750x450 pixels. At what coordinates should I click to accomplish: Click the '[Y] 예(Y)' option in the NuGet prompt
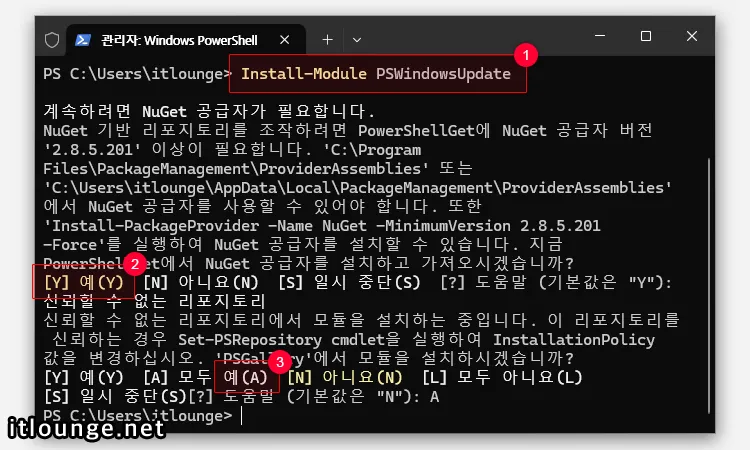coord(84,282)
